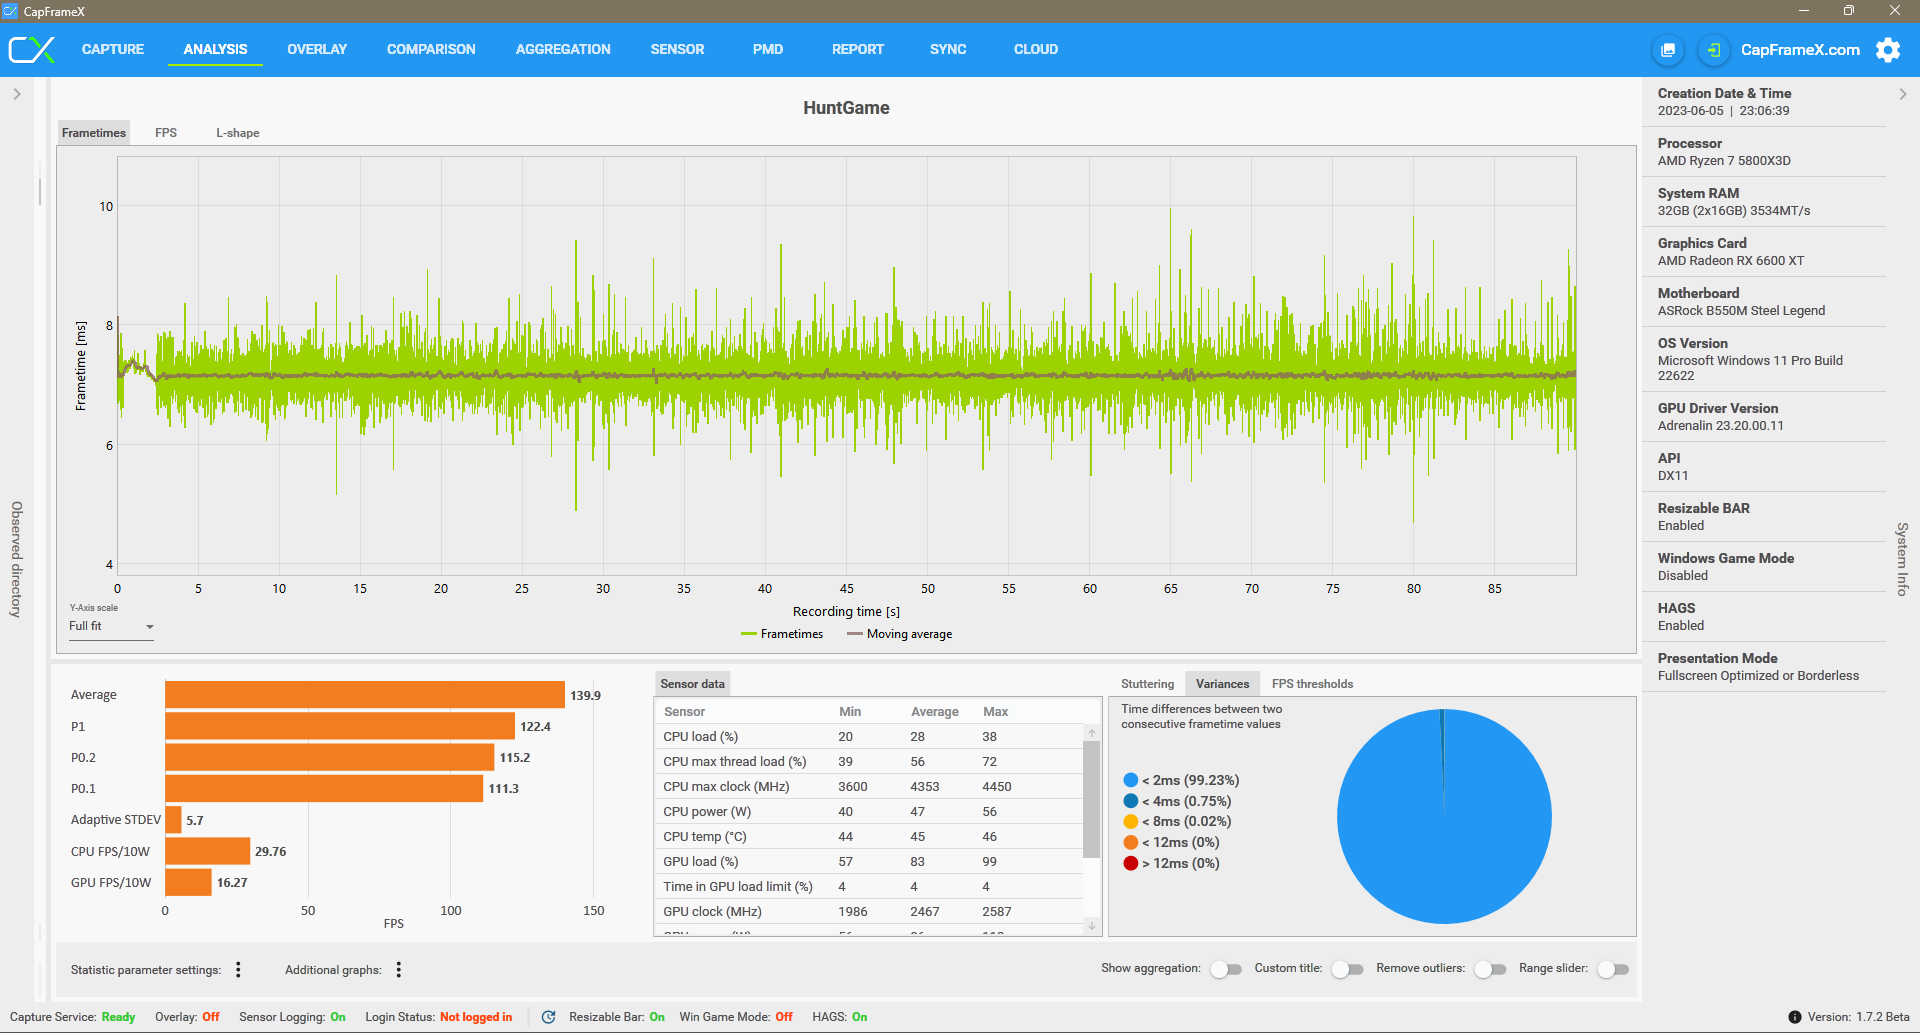Viewport: 1920px width, 1033px height.
Task: Toggle Frametimes series in chart legend
Action: point(782,634)
